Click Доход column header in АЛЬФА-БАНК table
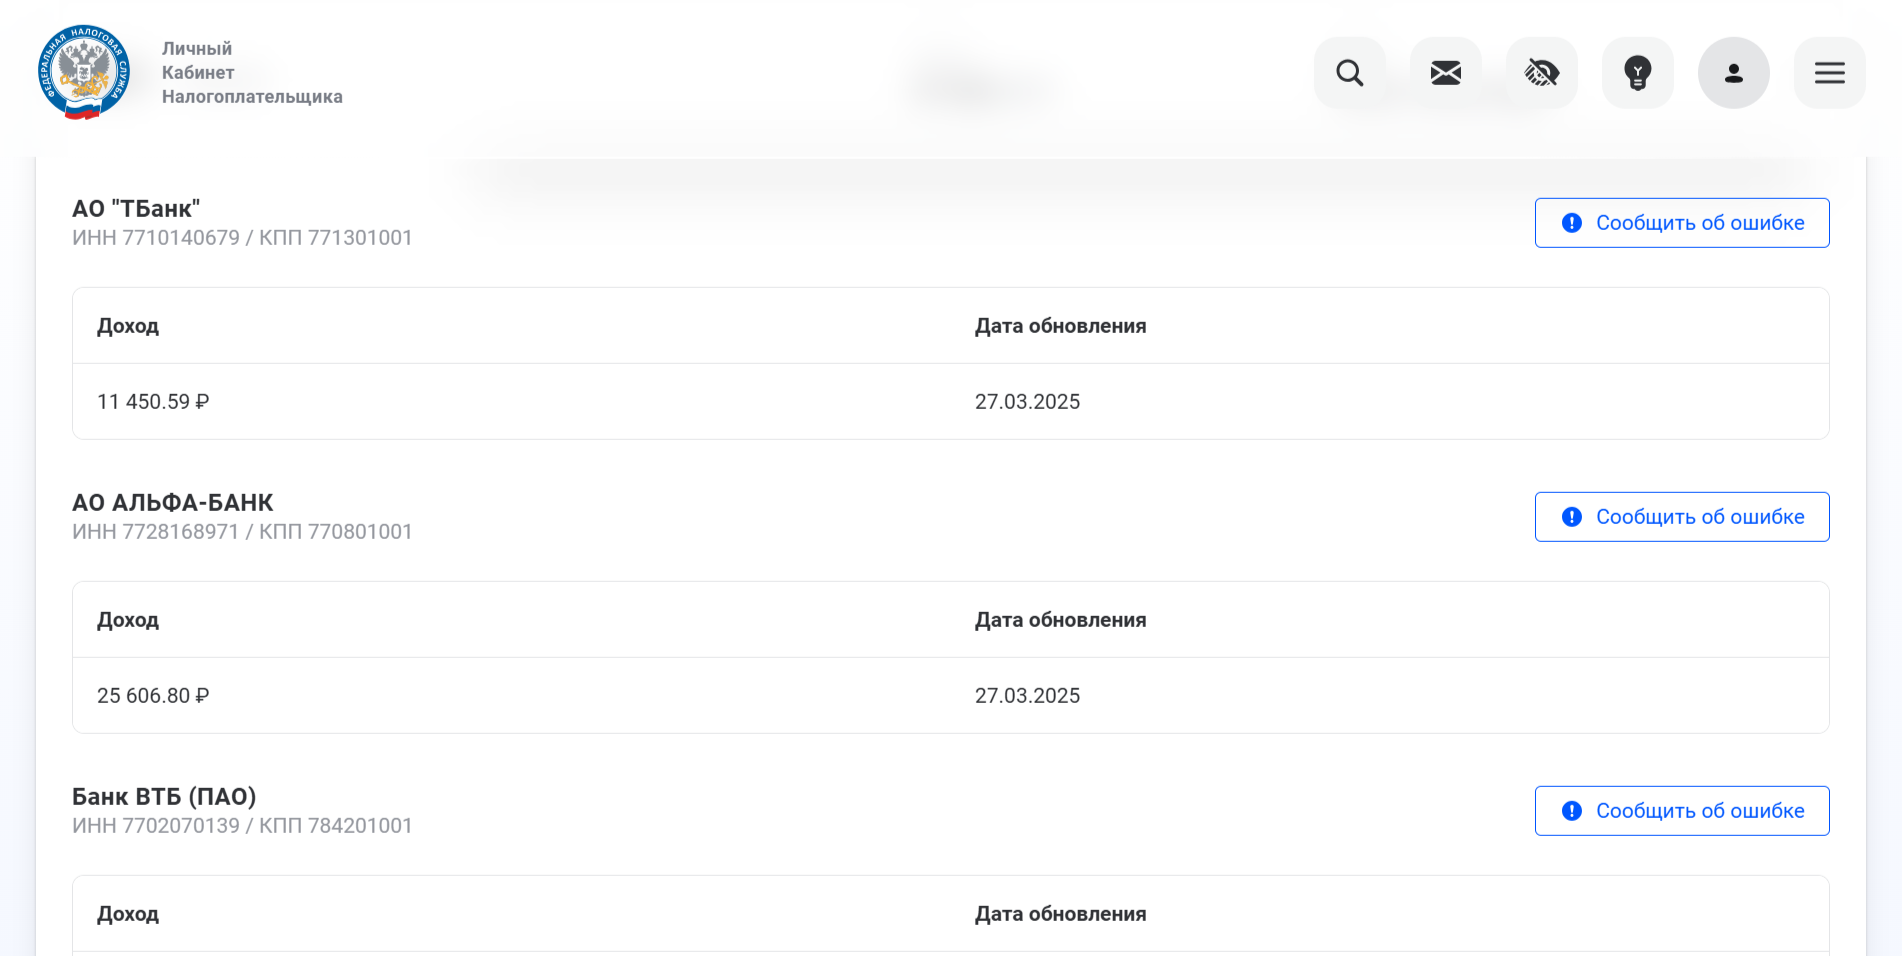The image size is (1903, 956). click(x=128, y=620)
